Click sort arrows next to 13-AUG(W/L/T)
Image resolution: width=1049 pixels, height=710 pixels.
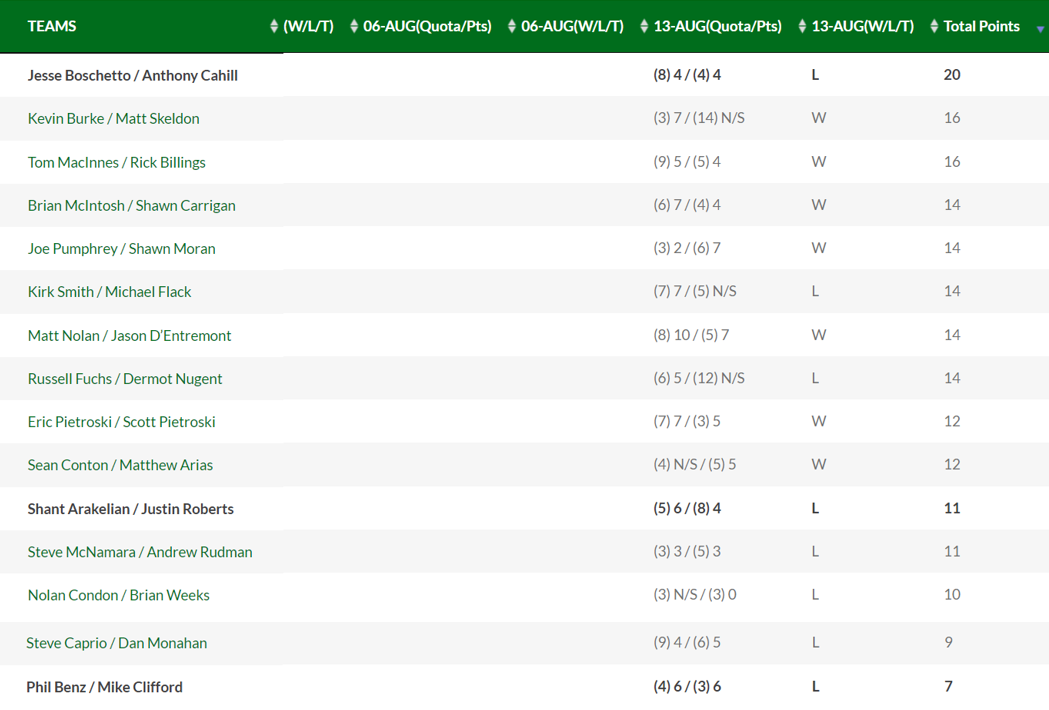[x=802, y=27]
